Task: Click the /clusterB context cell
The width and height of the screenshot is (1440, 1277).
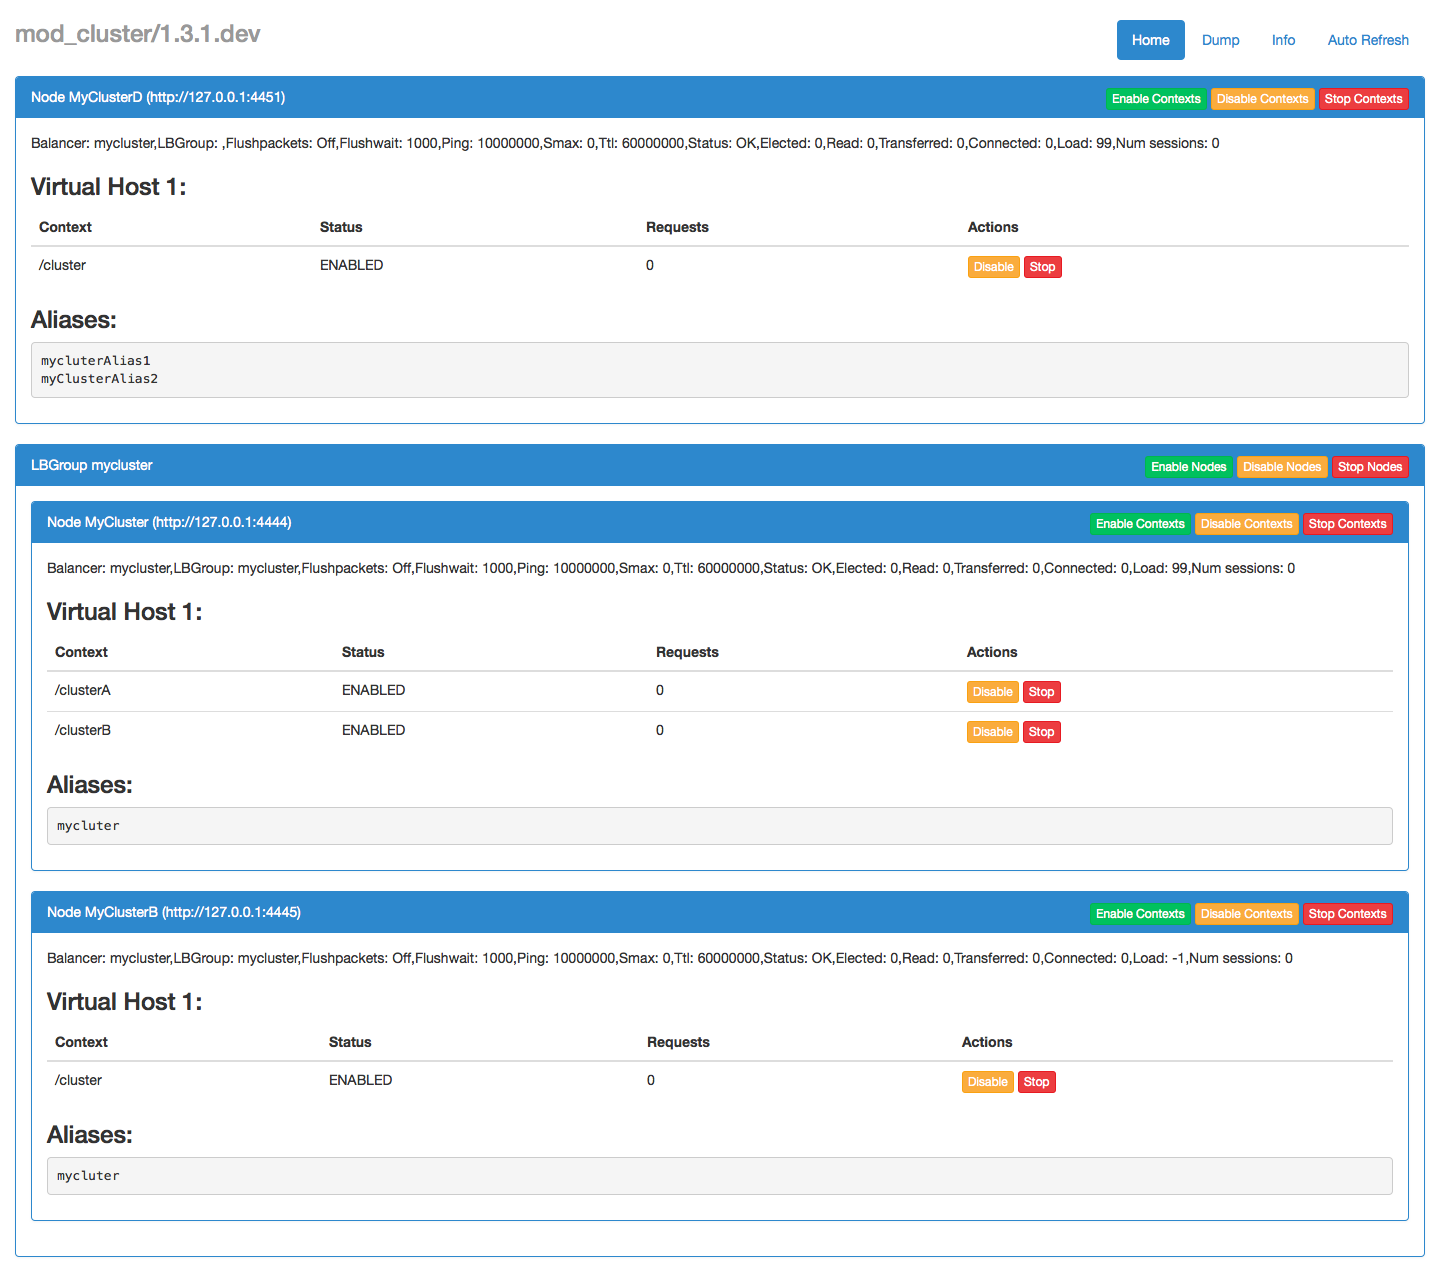Action: [83, 730]
